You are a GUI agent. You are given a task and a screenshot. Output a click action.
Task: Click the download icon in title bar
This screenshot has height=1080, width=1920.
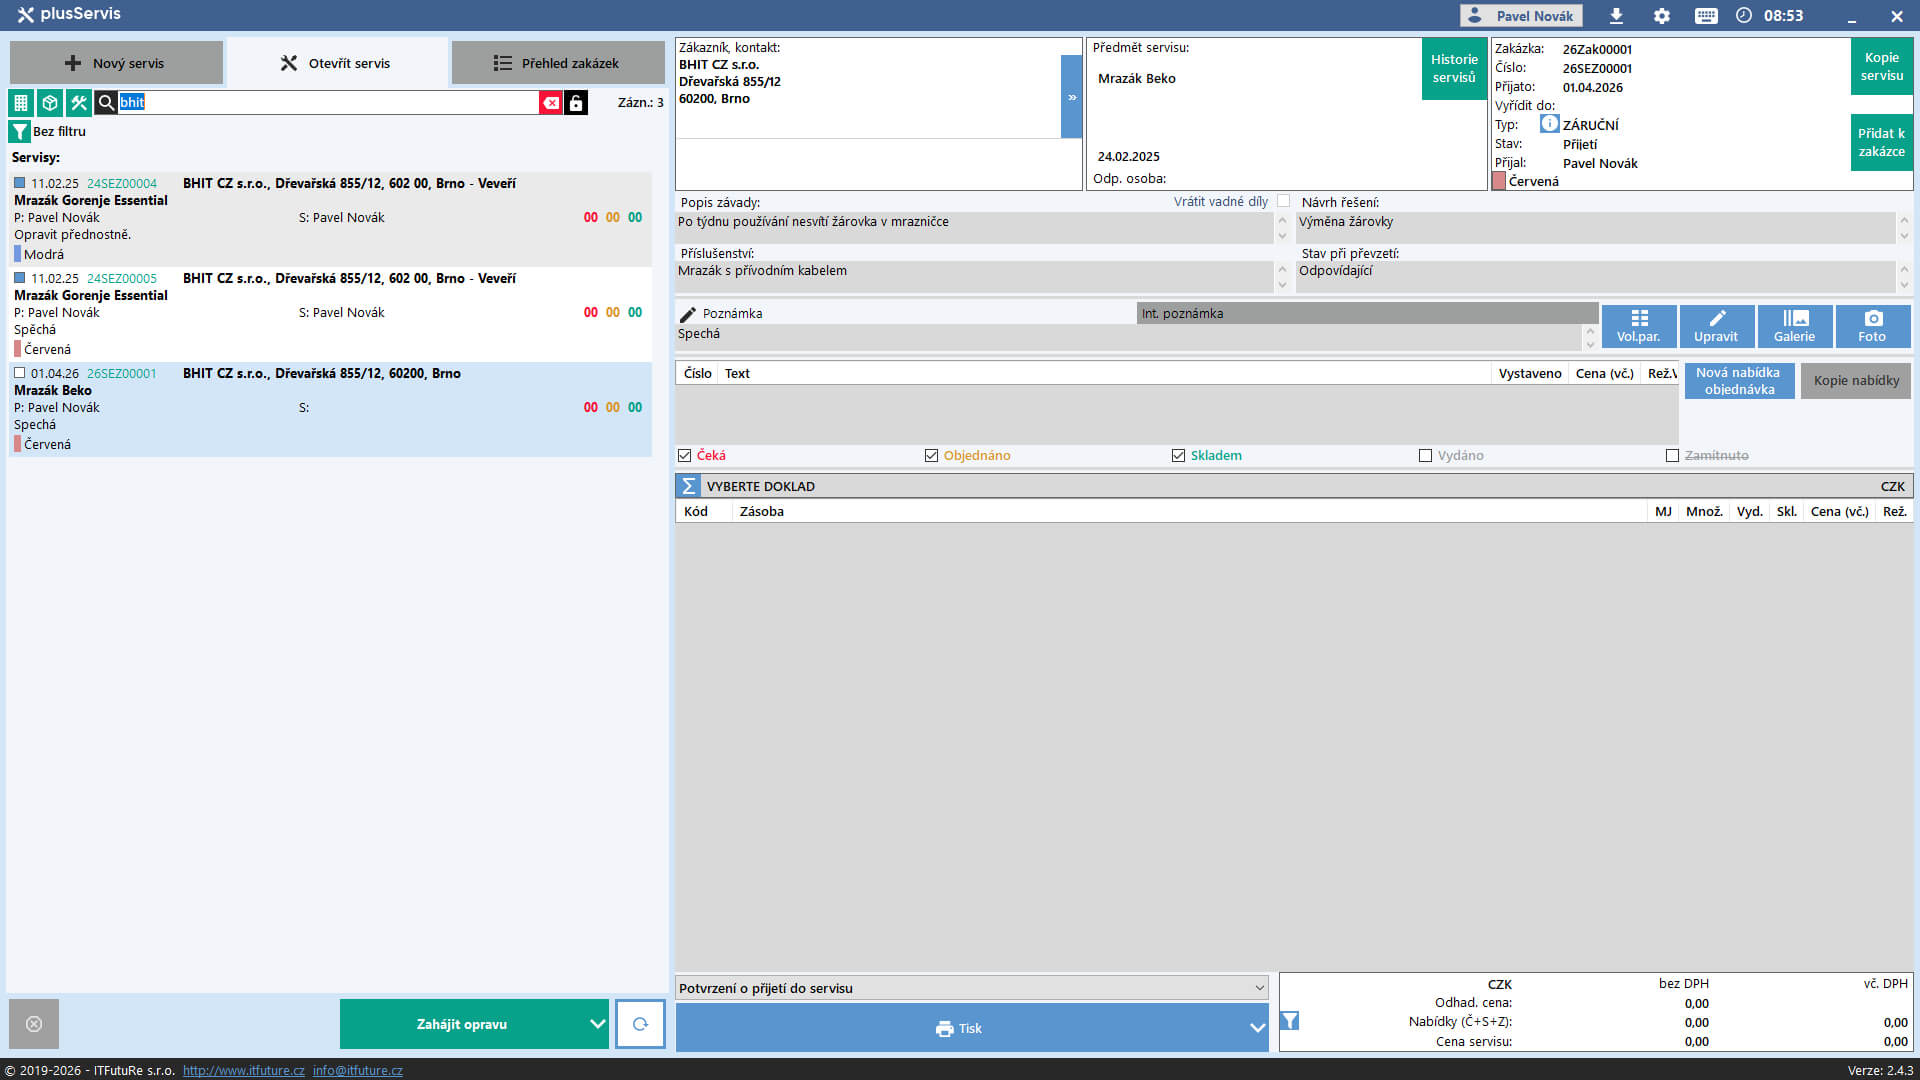click(x=1616, y=16)
